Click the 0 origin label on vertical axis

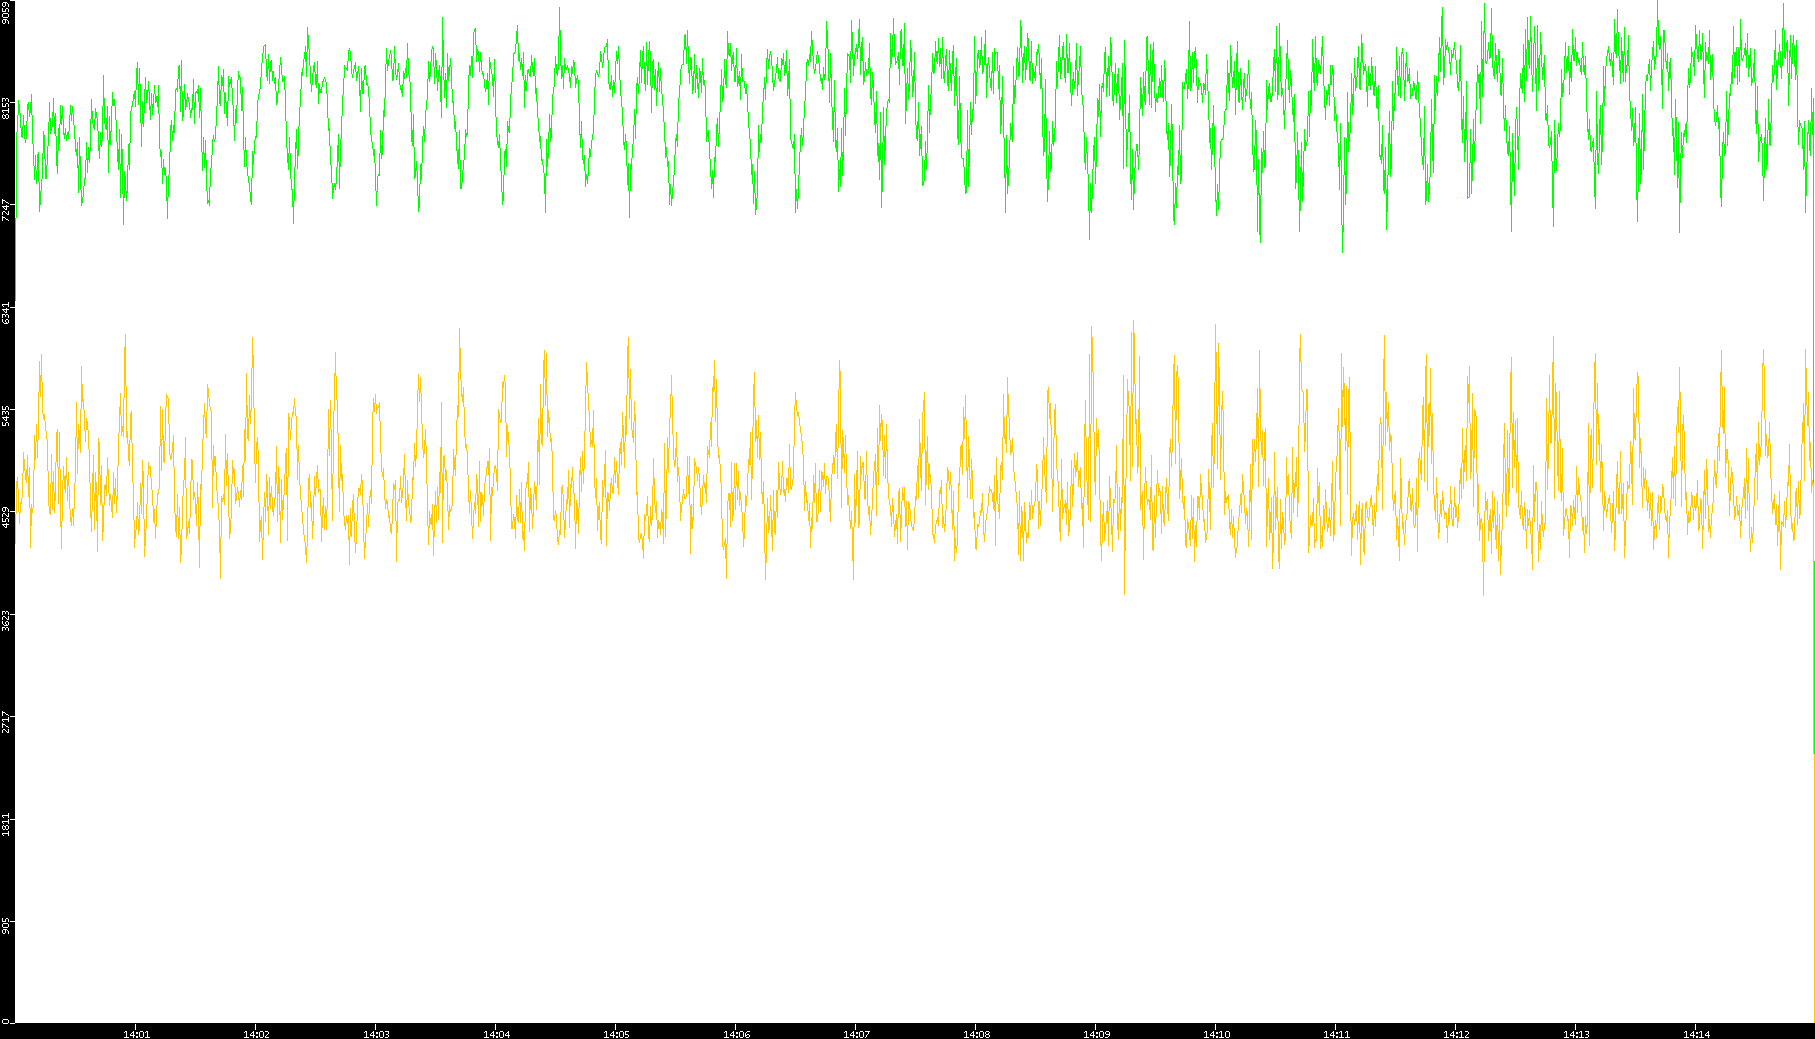[7, 1020]
